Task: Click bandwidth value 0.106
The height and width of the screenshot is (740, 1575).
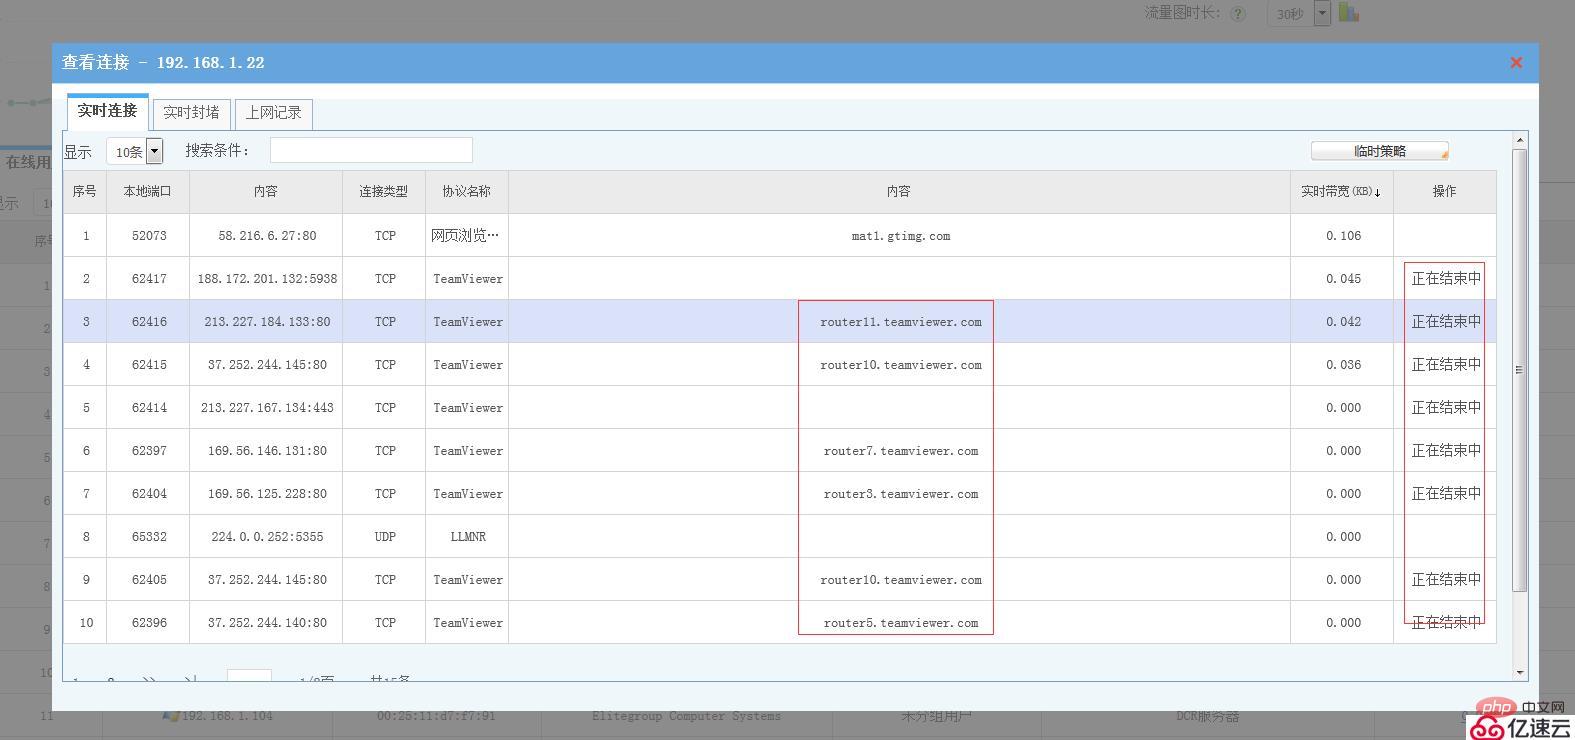Action: (x=1343, y=236)
